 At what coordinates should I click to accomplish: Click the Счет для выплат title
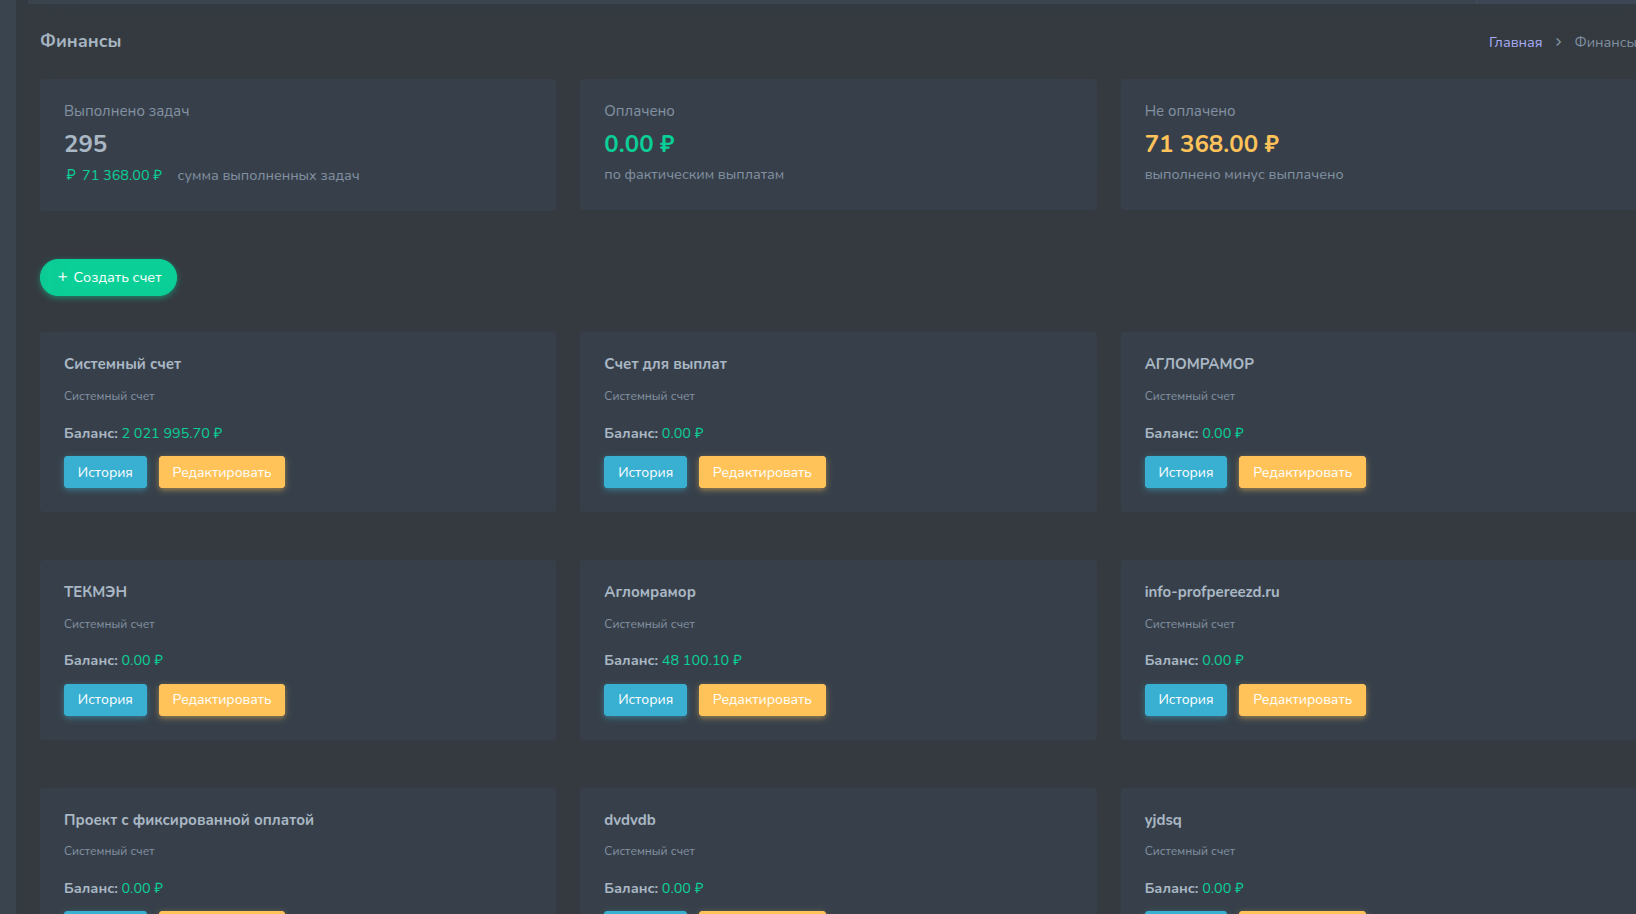665,364
